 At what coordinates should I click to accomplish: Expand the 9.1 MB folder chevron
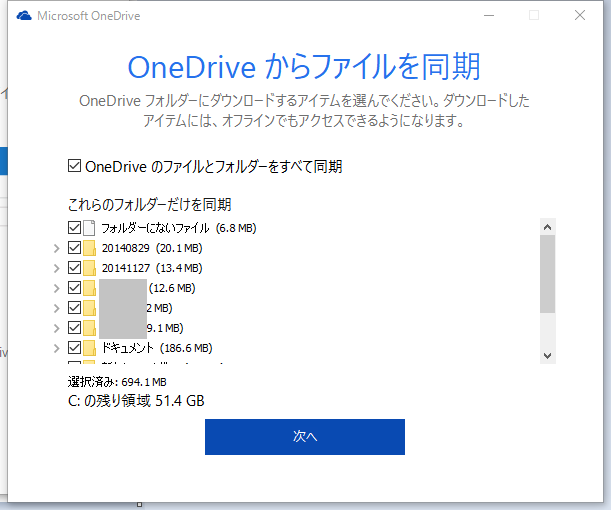(57, 328)
